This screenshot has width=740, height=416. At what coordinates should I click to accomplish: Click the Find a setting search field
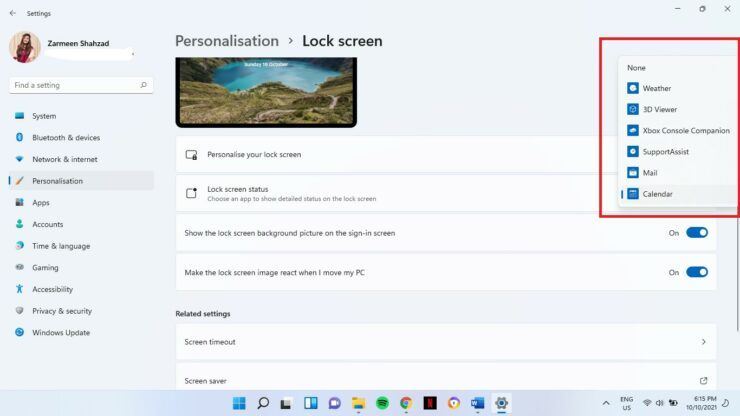[81, 85]
